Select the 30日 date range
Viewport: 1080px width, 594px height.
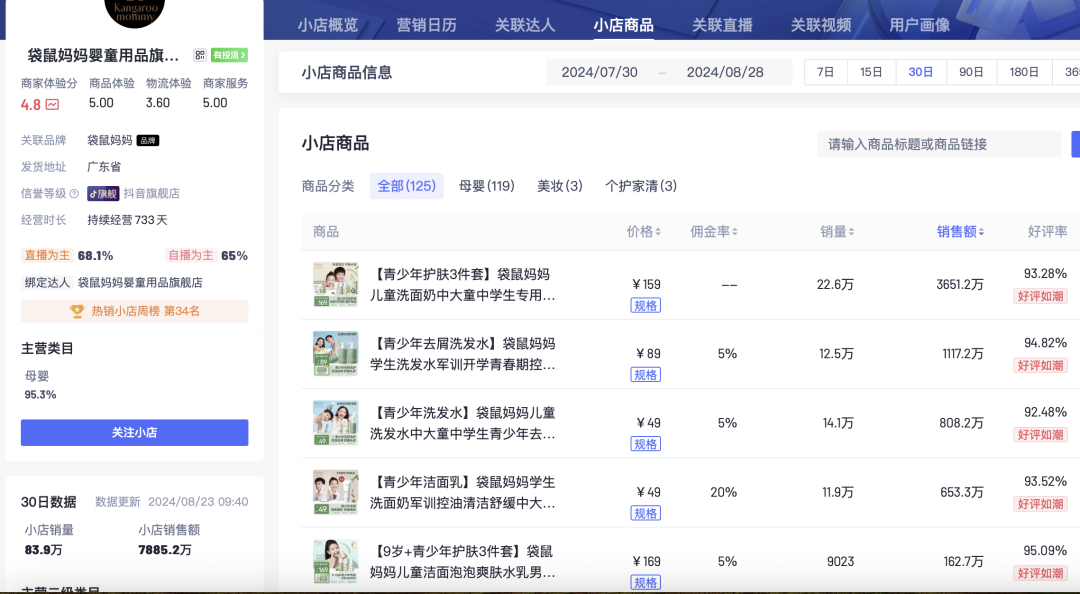click(921, 72)
